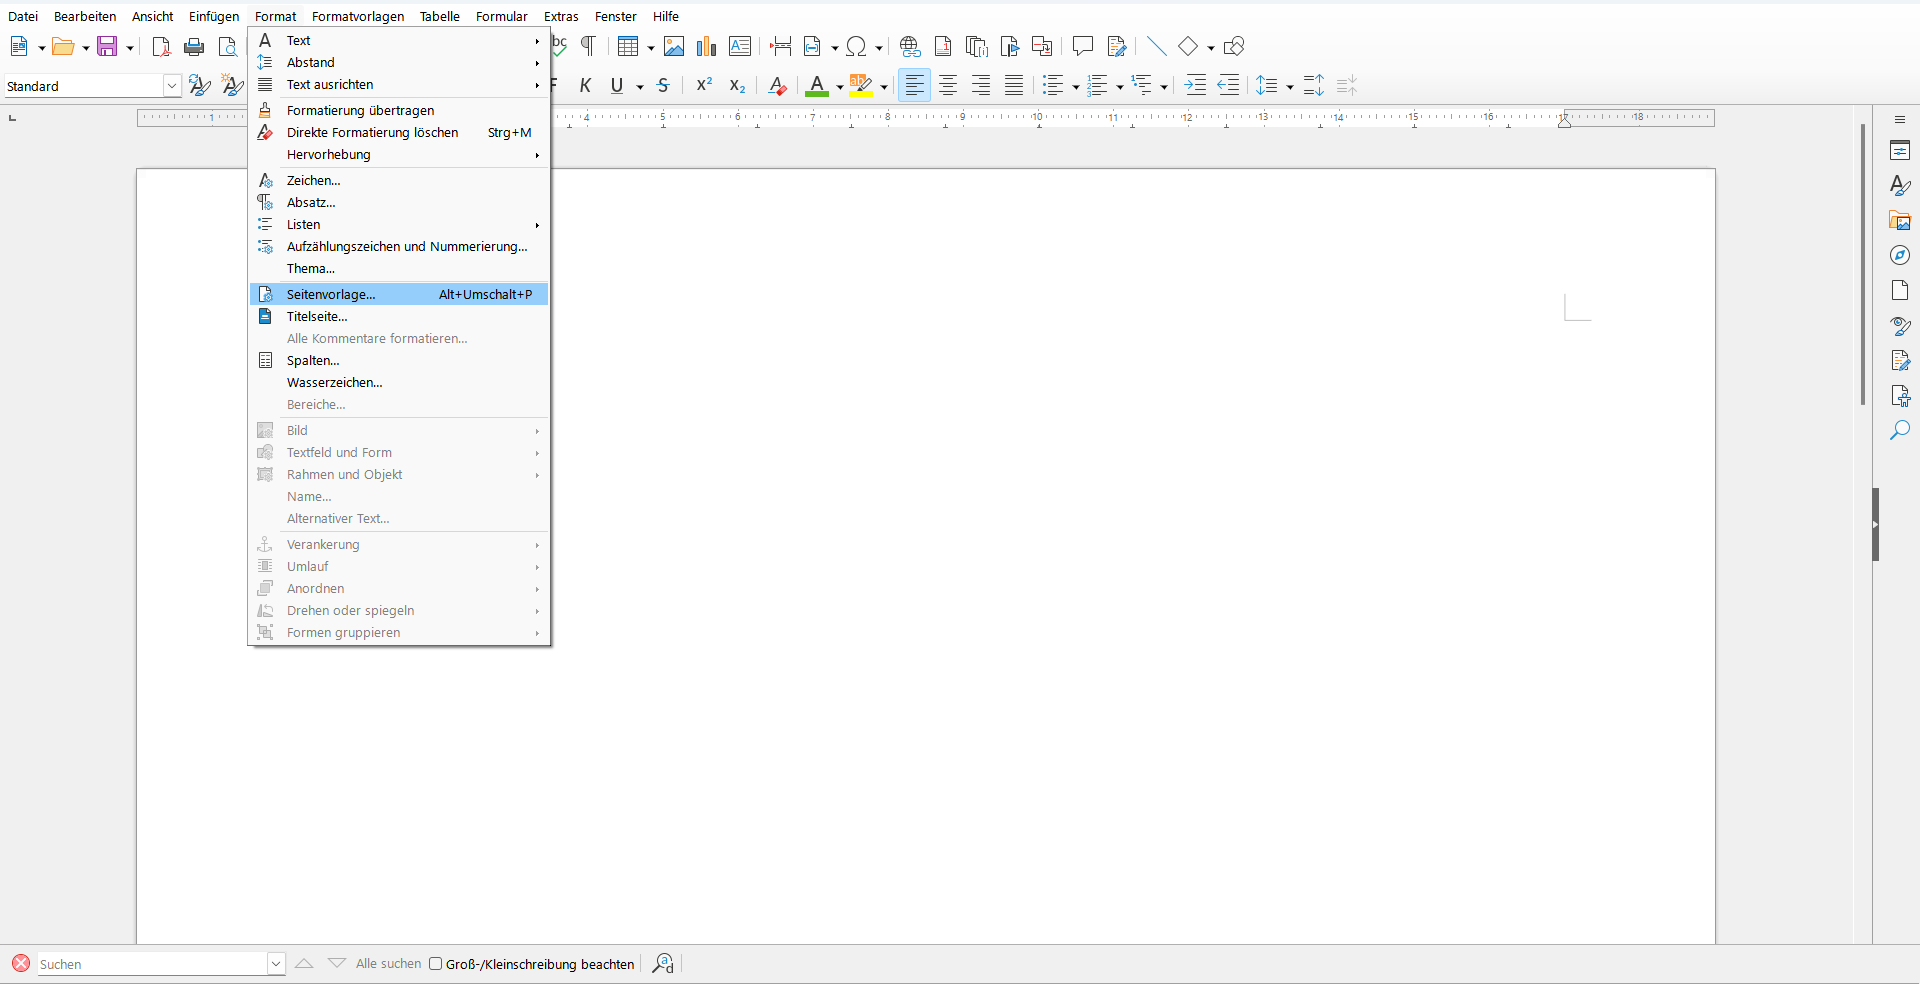The width and height of the screenshot is (1920, 984).
Task: Open the sidebar Gallery panel icon
Action: click(x=1900, y=221)
